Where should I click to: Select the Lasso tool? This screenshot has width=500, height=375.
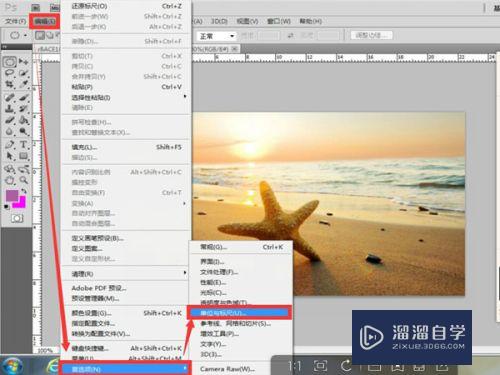10,73
